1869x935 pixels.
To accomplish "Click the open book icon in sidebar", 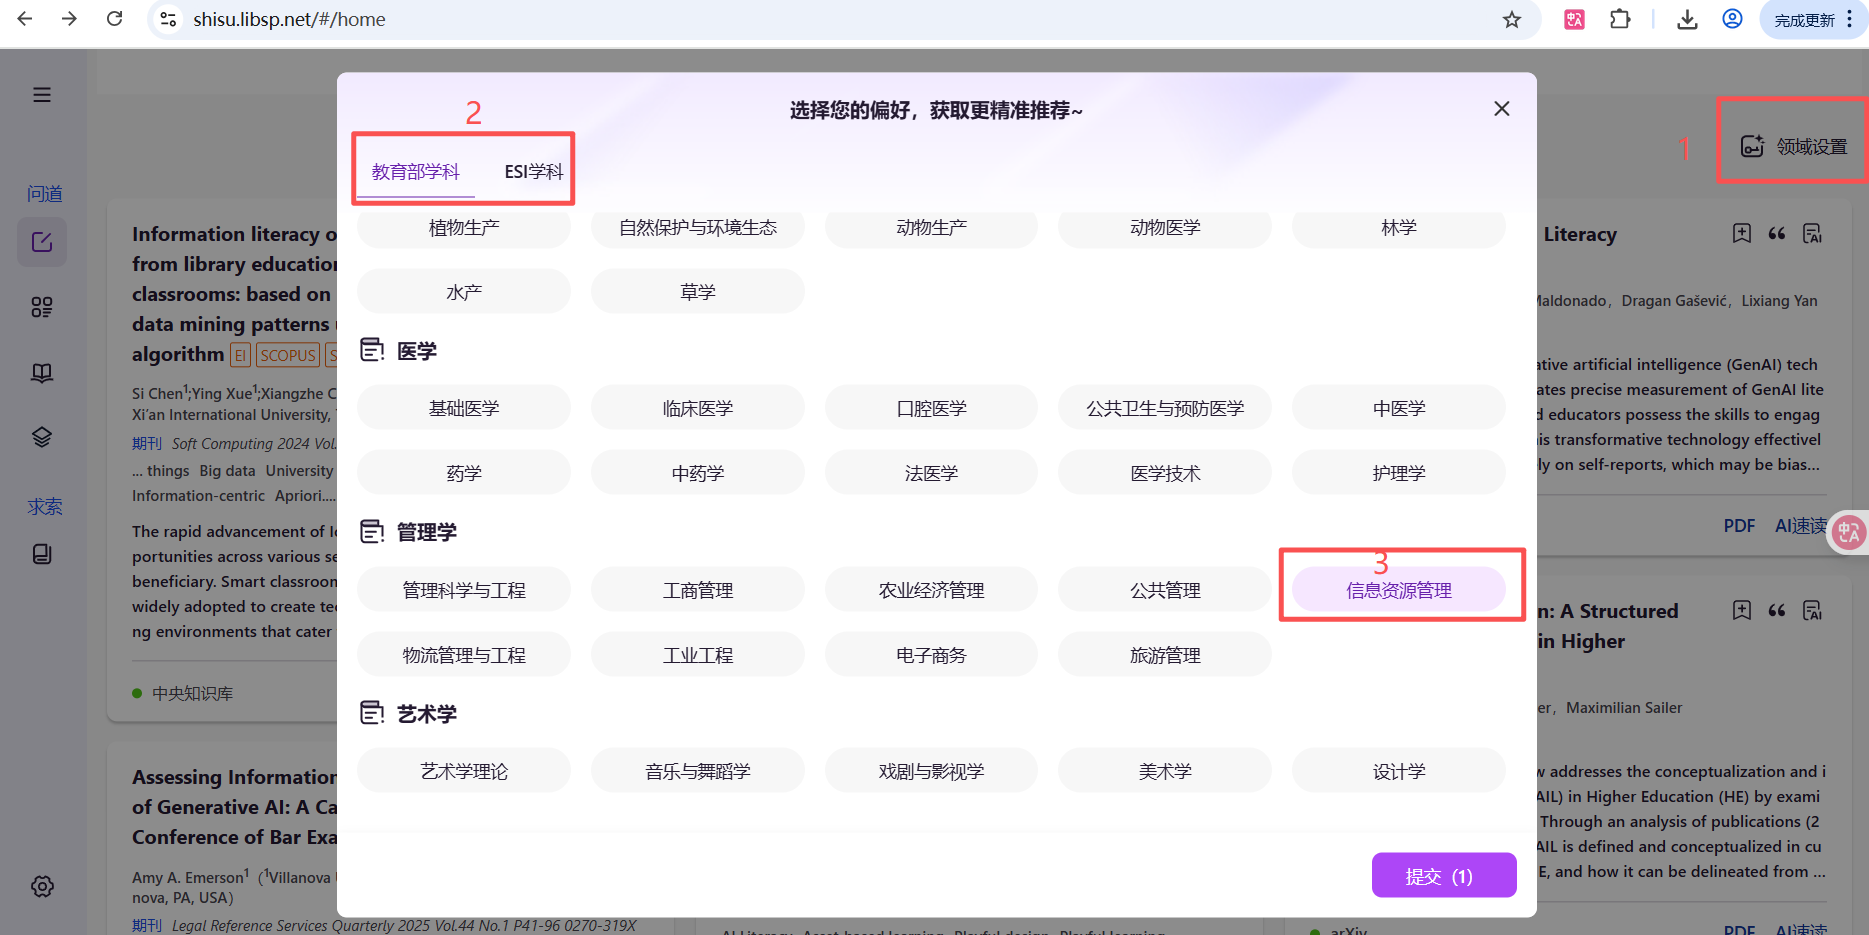I will (x=42, y=373).
